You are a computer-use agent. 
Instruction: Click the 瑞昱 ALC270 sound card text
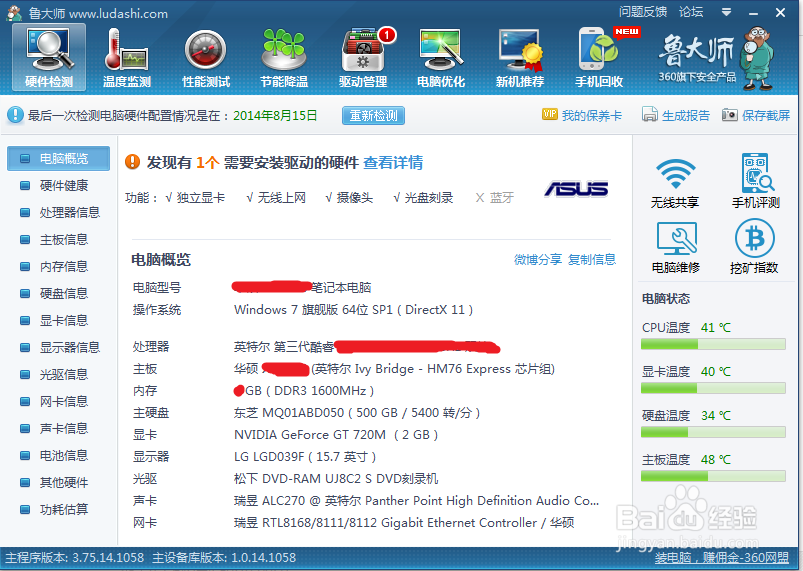coord(416,501)
